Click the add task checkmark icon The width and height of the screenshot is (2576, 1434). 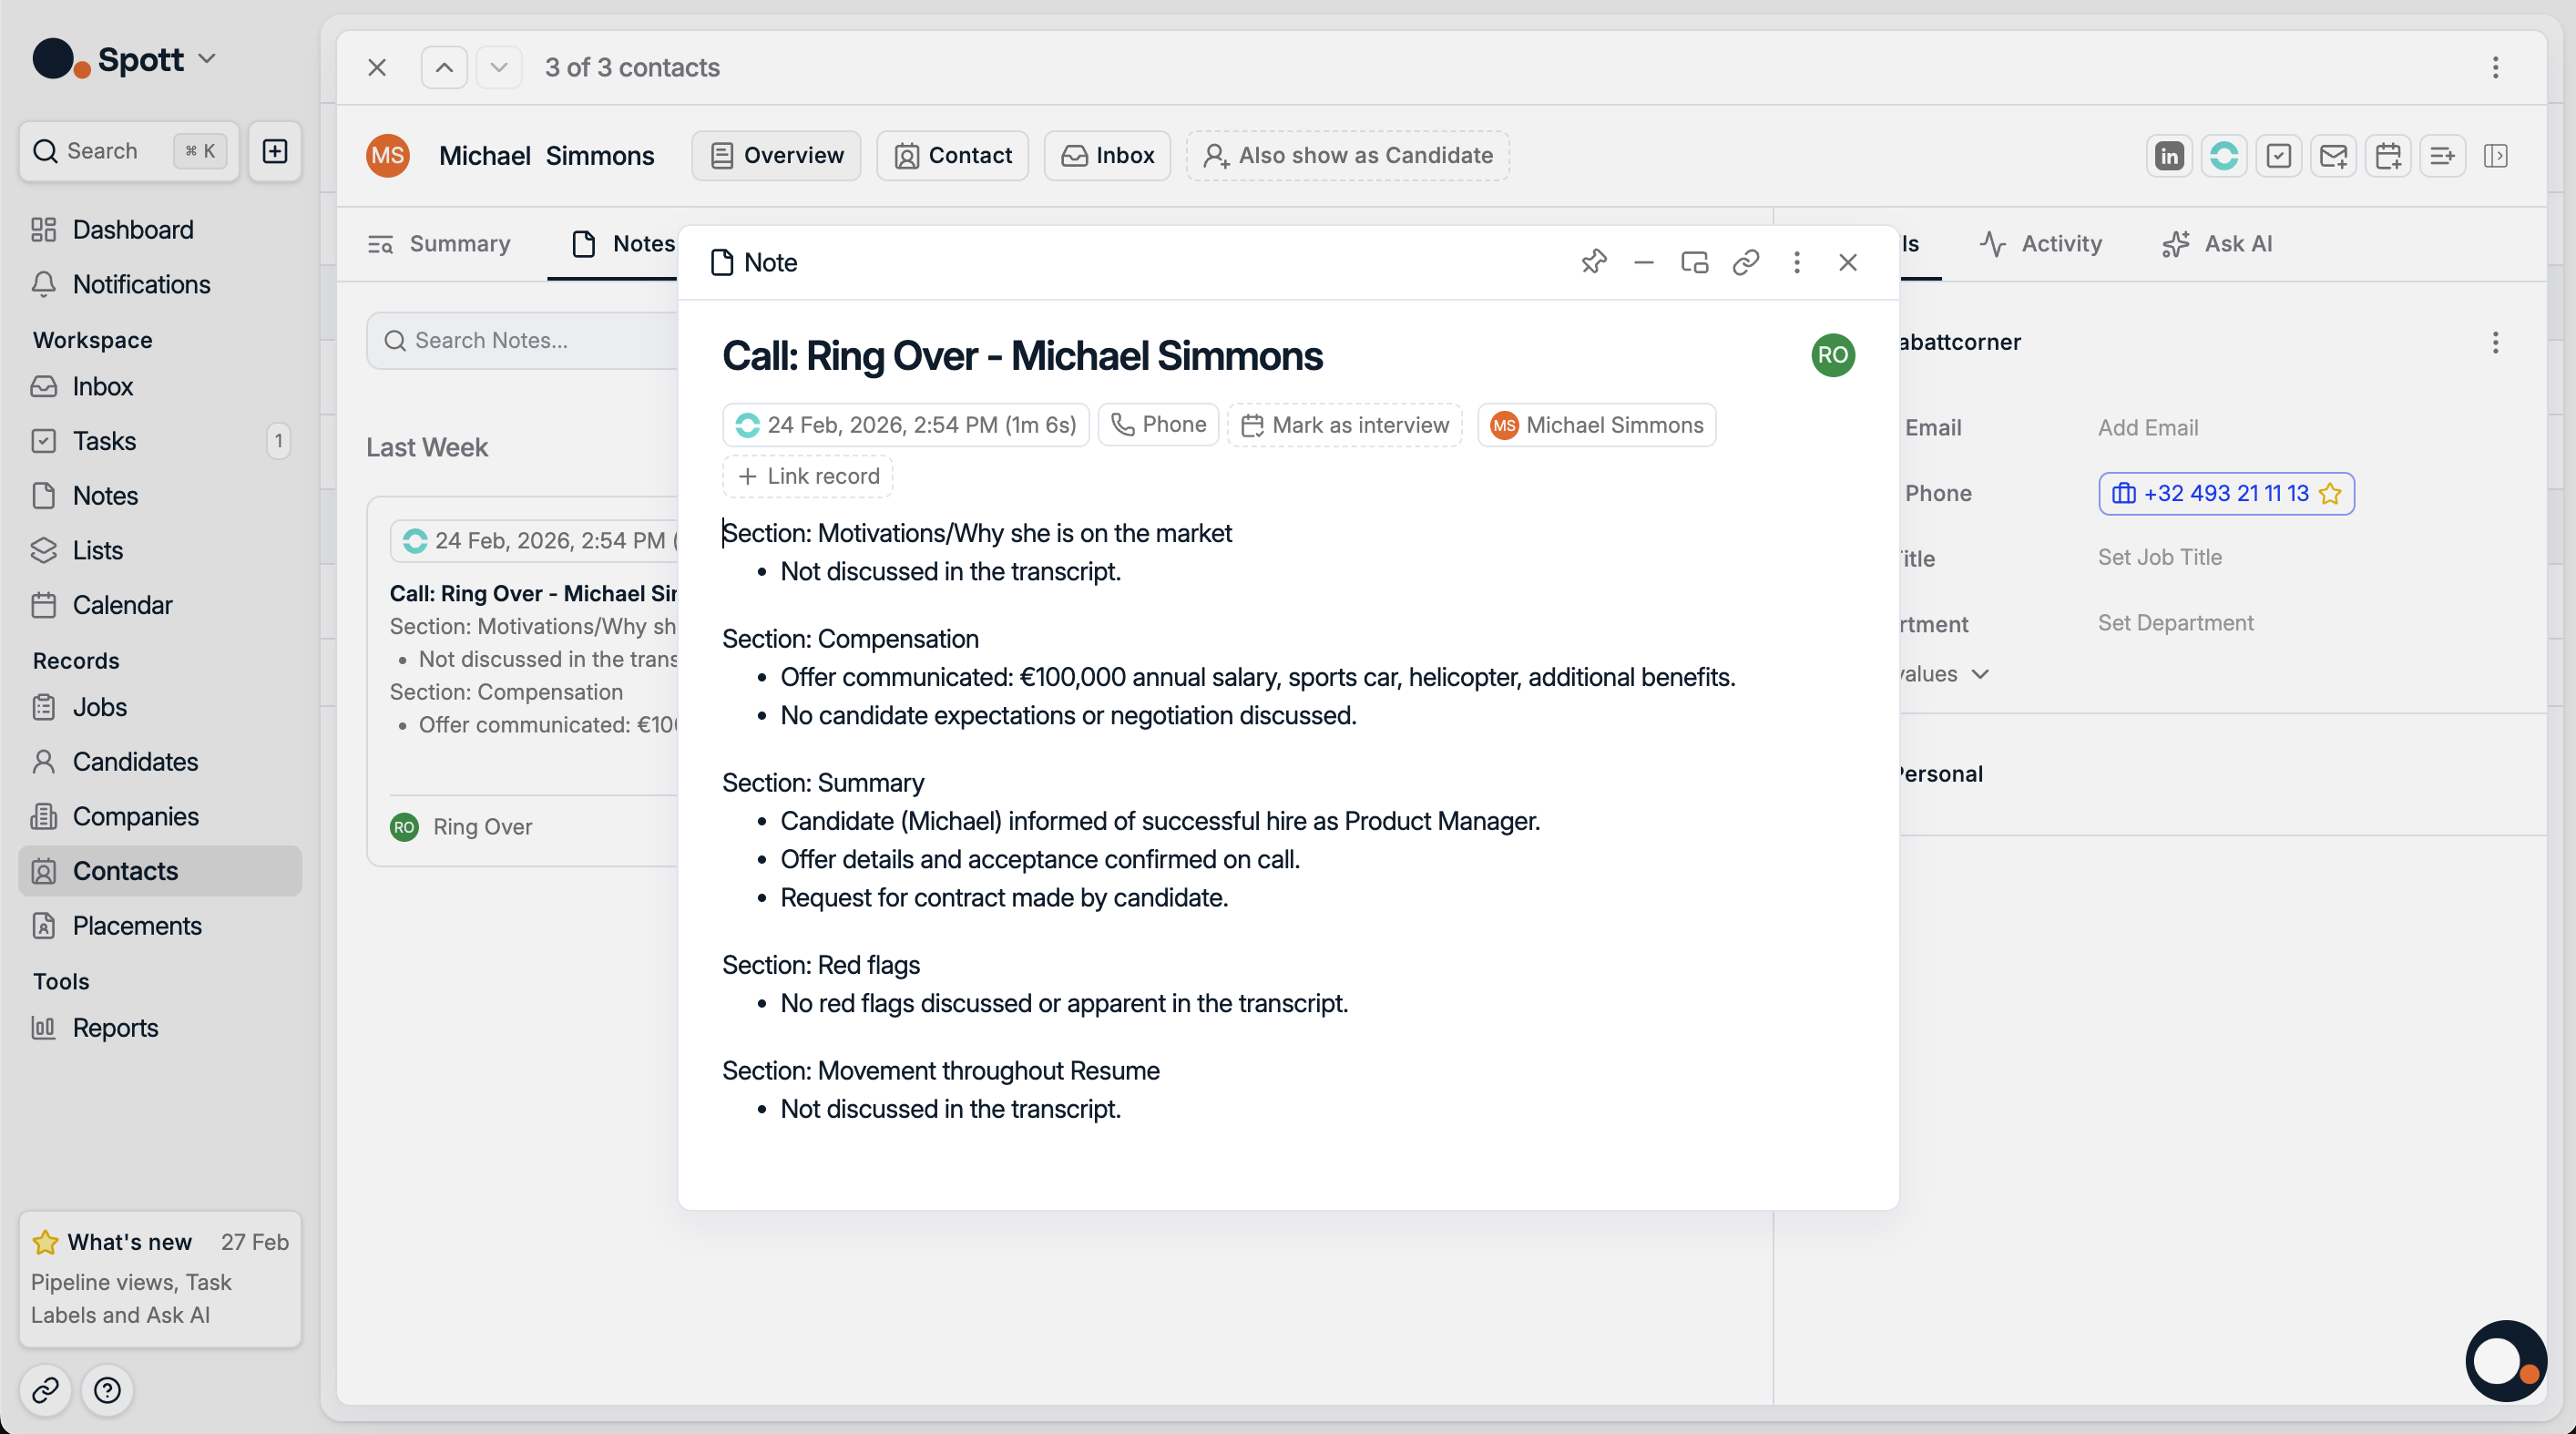coord(2278,156)
